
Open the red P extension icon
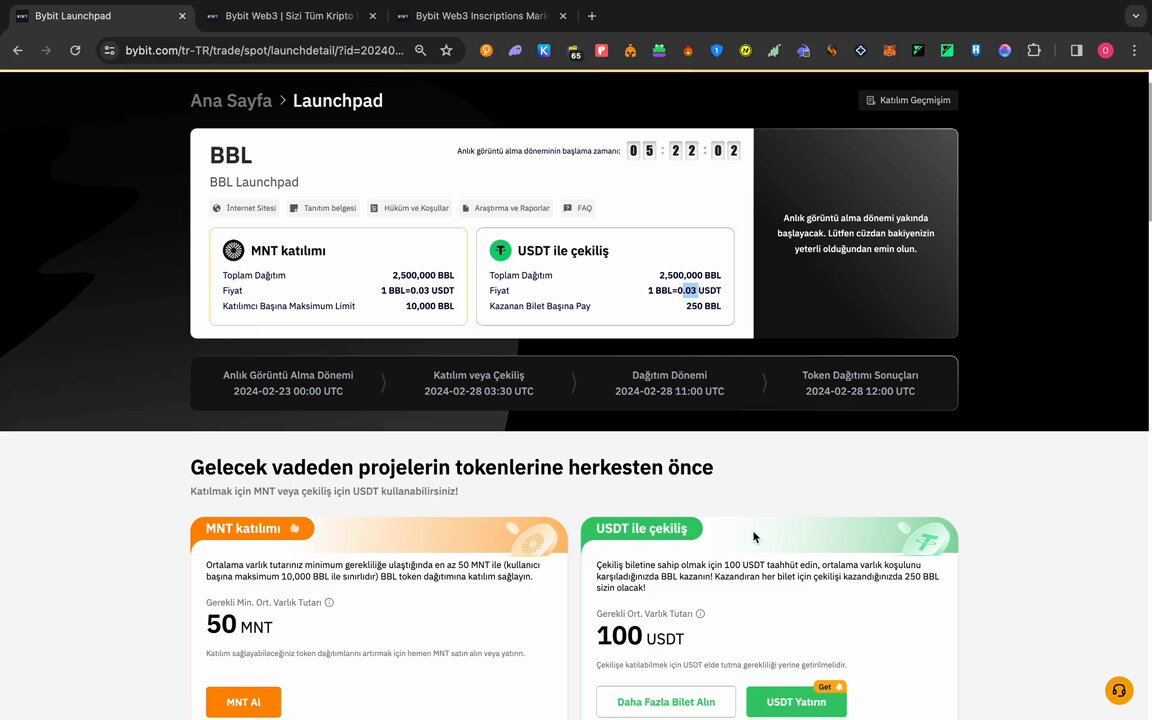(602, 51)
